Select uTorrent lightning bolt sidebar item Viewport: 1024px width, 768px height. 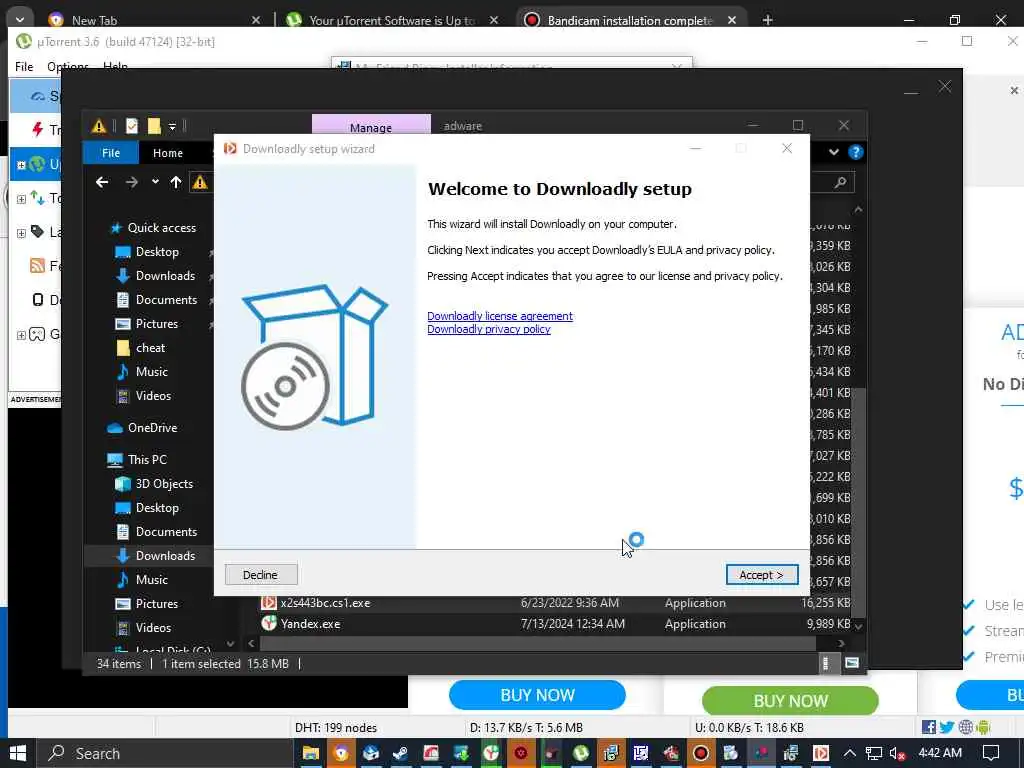[37, 129]
